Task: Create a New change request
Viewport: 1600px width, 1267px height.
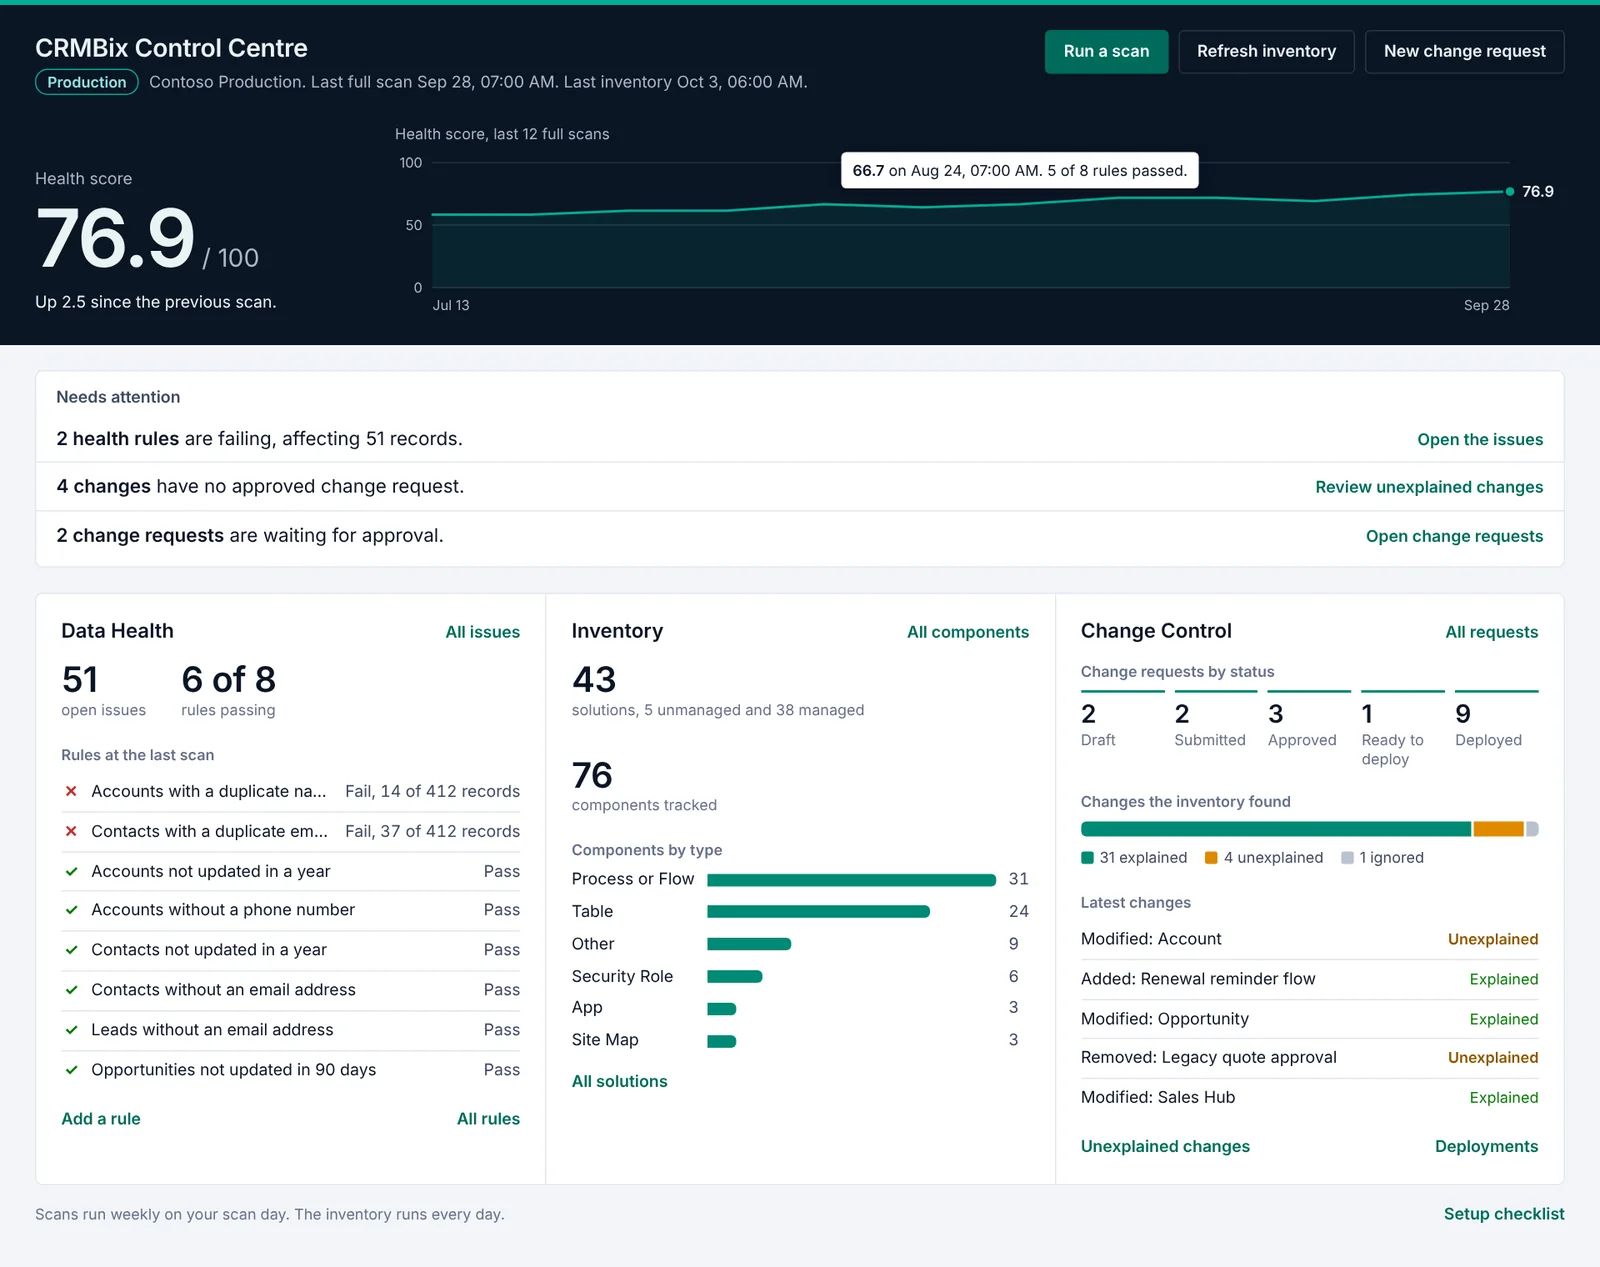Action: click(x=1464, y=51)
